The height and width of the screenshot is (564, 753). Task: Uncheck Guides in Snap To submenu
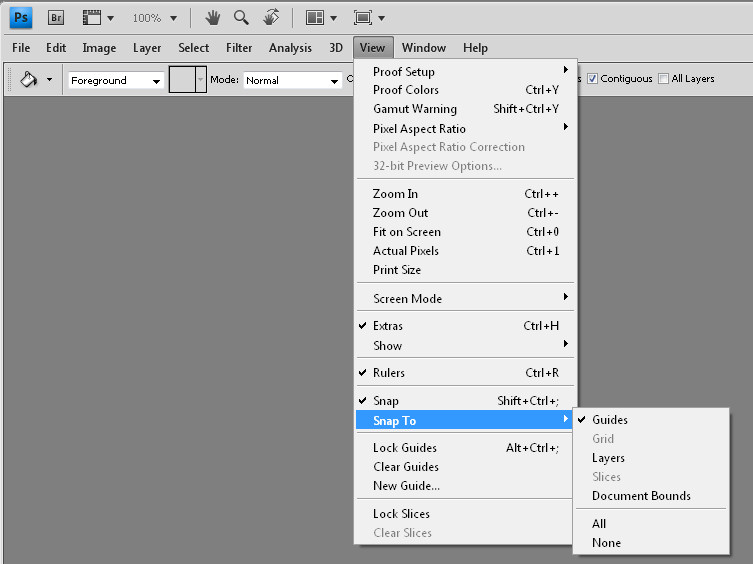(x=651, y=419)
